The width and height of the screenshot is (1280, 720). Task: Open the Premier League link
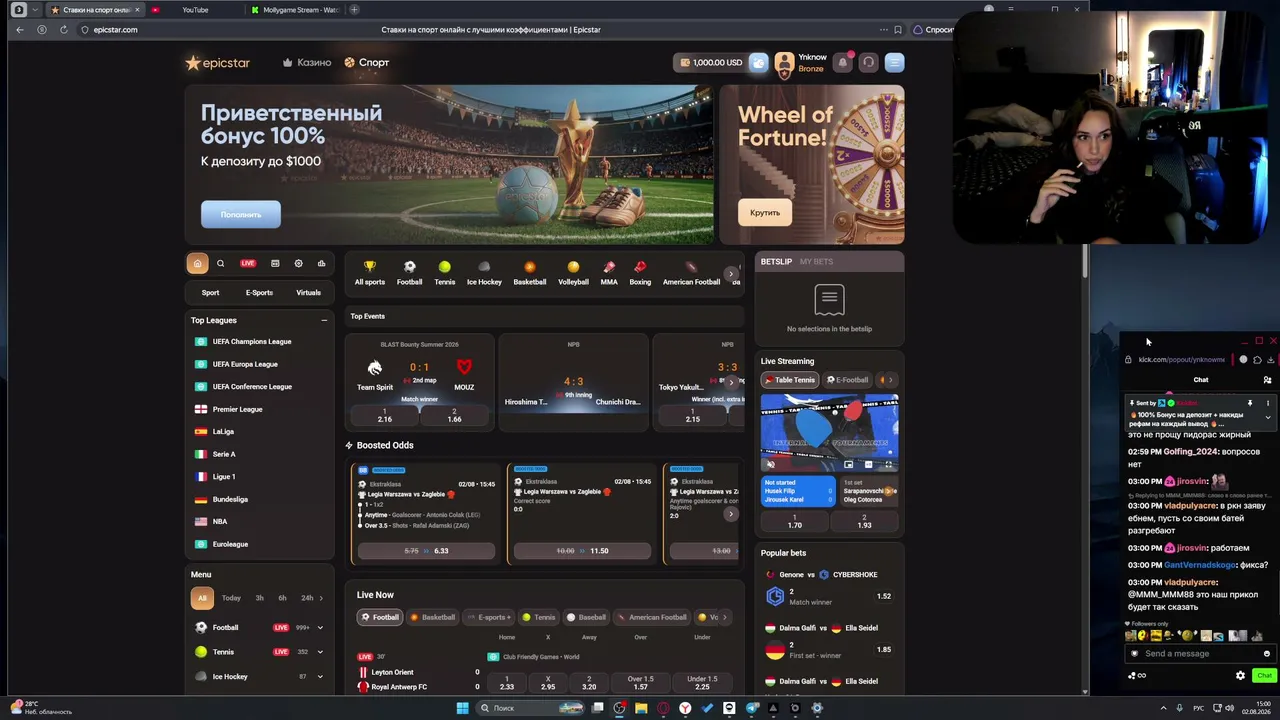pyautogui.click(x=237, y=409)
